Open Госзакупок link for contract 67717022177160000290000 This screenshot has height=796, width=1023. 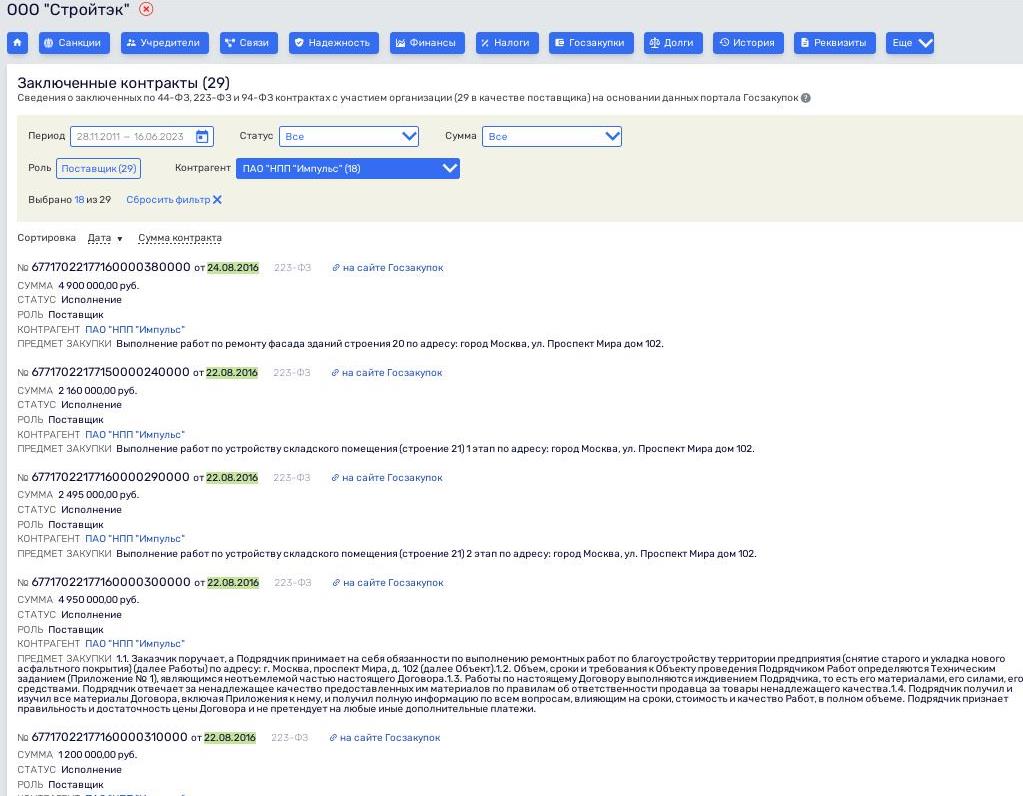[387, 478]
